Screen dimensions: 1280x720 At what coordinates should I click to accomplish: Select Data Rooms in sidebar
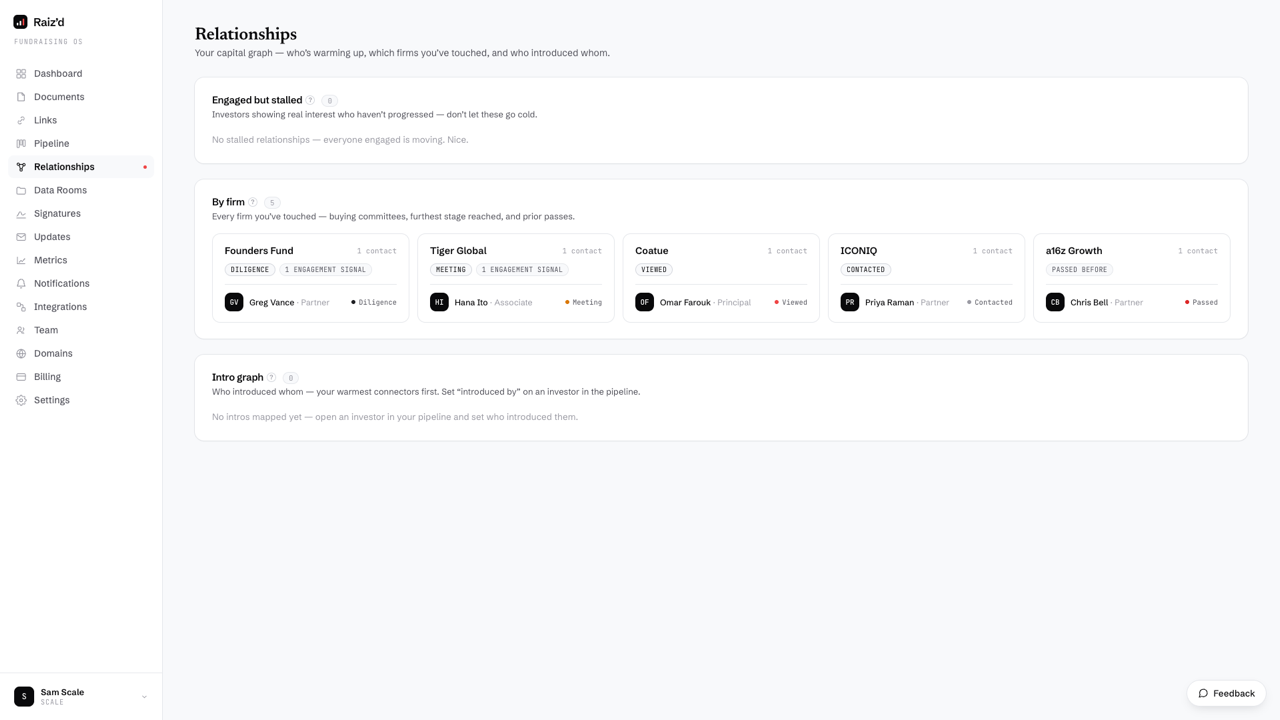pos(81,190)
